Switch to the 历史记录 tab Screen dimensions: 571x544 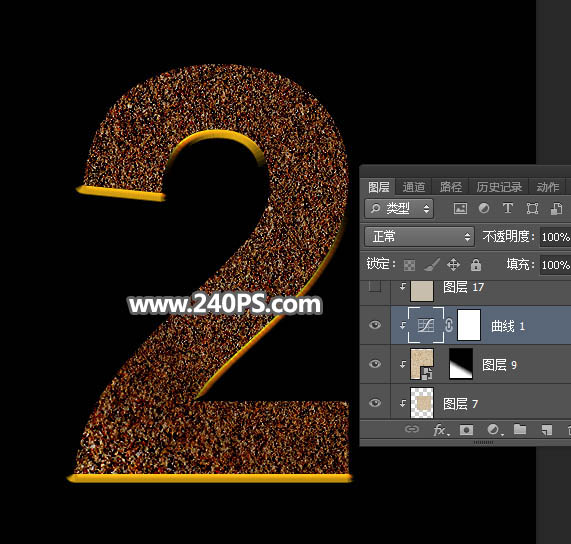click(x=499, y=187)
